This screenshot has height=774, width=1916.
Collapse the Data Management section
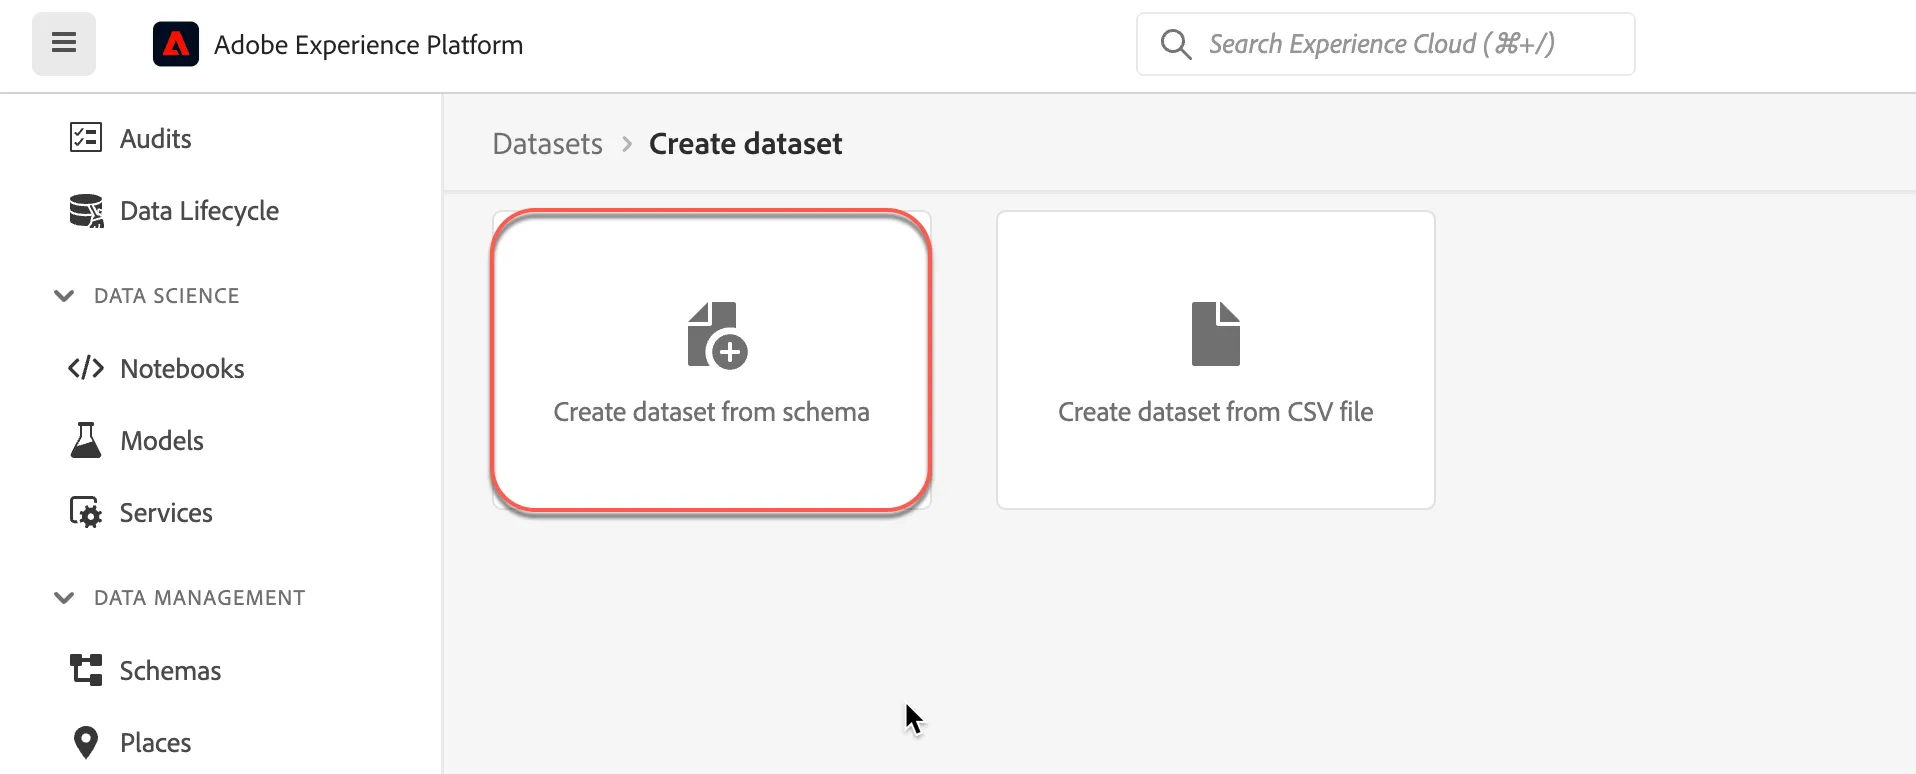[x=64, y=598]
